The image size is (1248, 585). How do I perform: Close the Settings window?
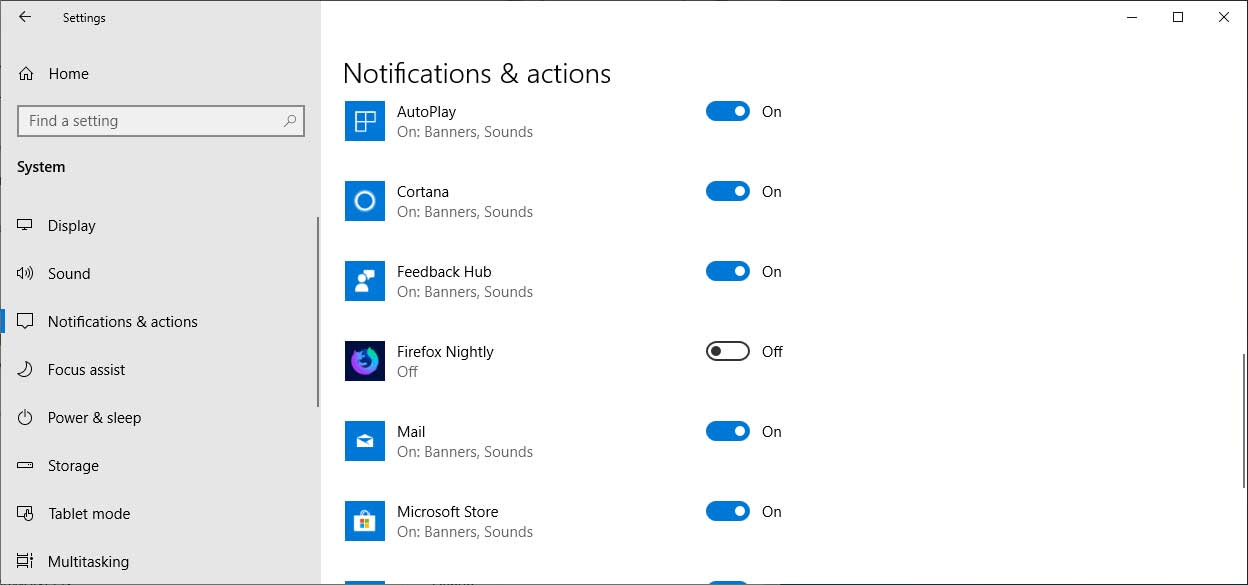(x=1224, y=17)
